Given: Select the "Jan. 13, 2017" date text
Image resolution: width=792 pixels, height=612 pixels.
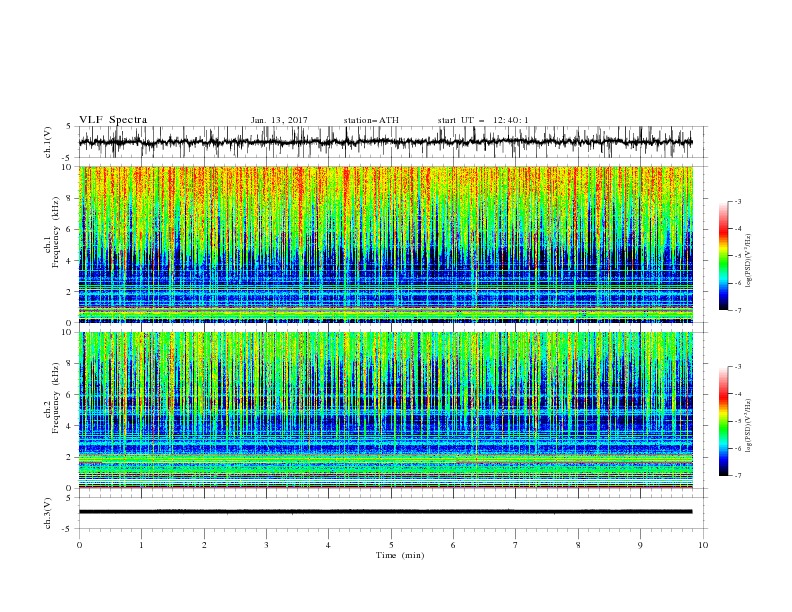Looking at the screenshot, I should 279,120.
